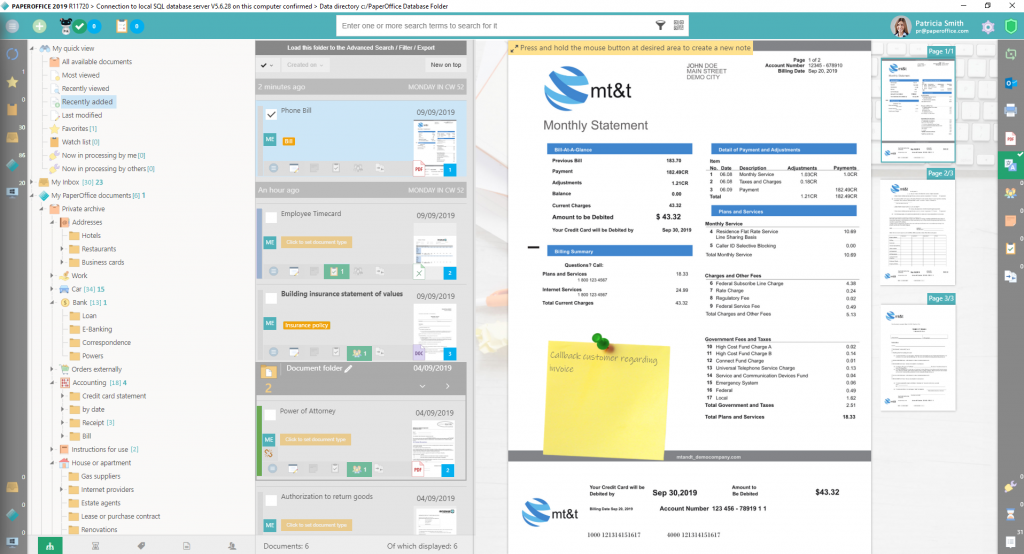Open settings gear icon beside Patricia Smith
1024x554 pixels.
987,27
